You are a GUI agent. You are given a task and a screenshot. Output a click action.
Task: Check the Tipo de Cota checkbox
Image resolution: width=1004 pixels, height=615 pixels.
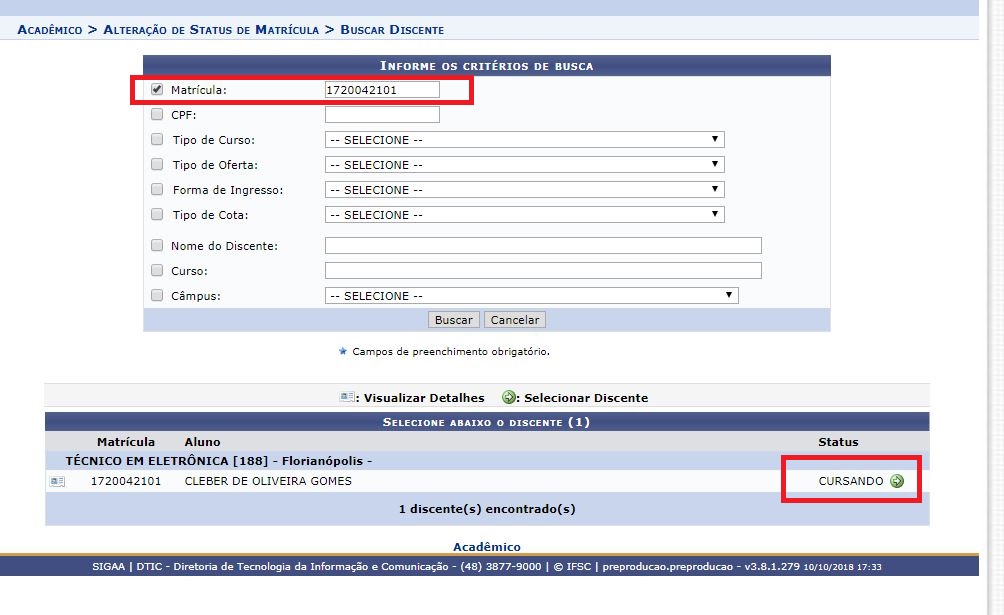tap(157, 215)
